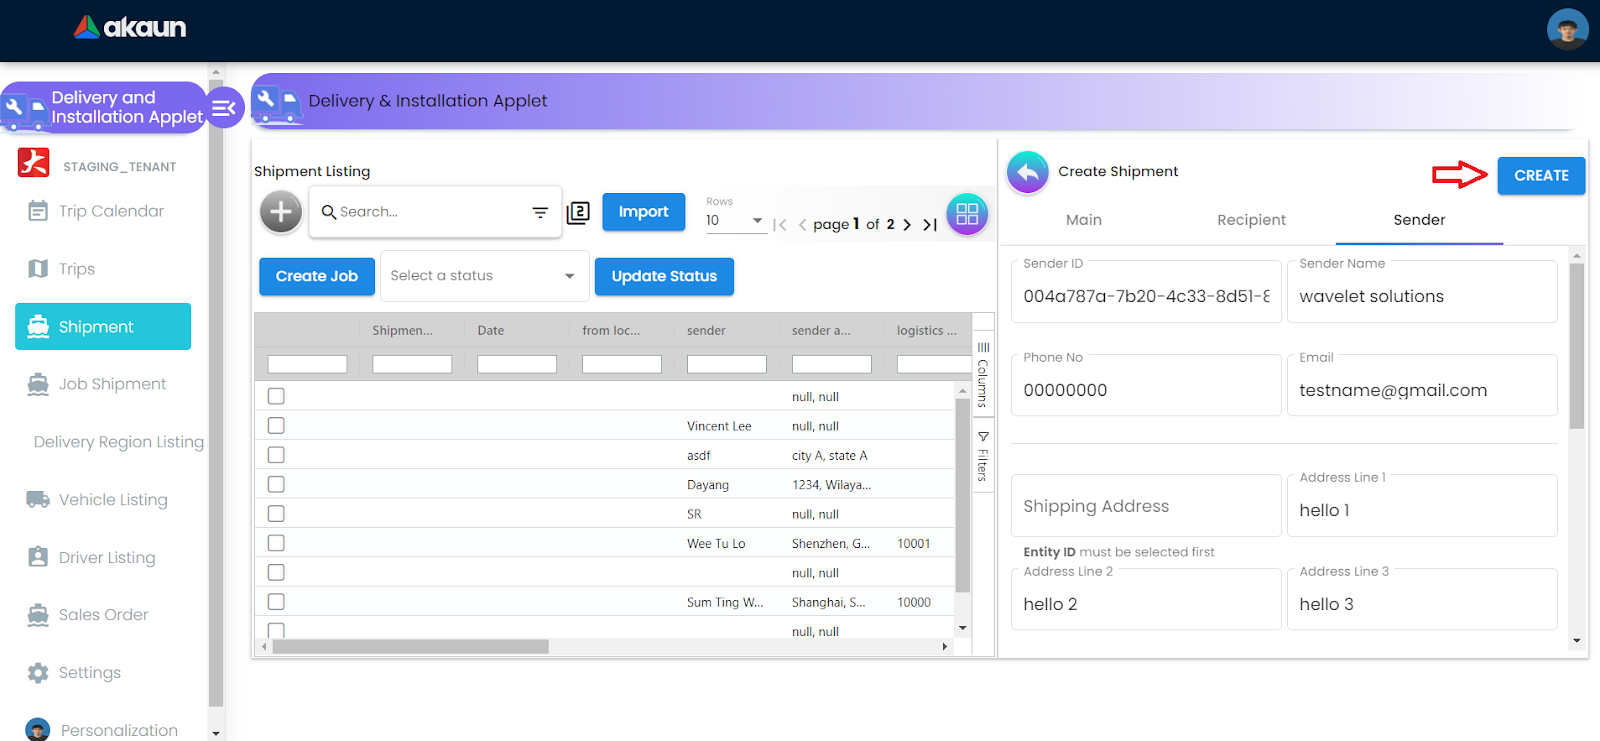1600x741 pixels.
Task: Switch to the Recipient tab
Action: [1252, 220]
